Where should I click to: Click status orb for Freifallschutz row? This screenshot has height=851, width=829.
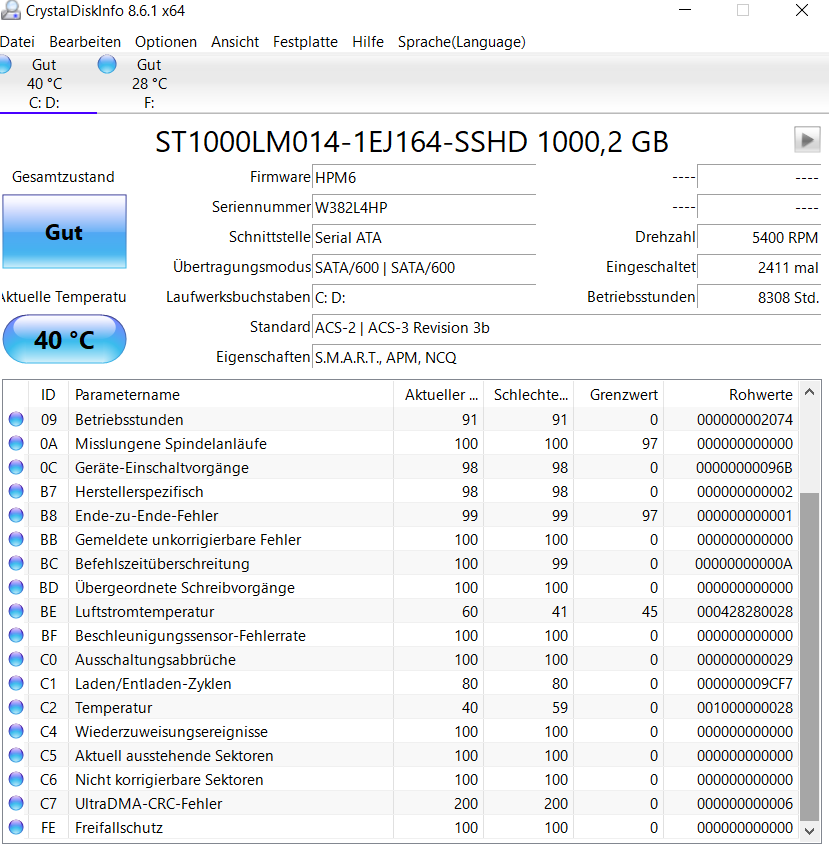16,827
